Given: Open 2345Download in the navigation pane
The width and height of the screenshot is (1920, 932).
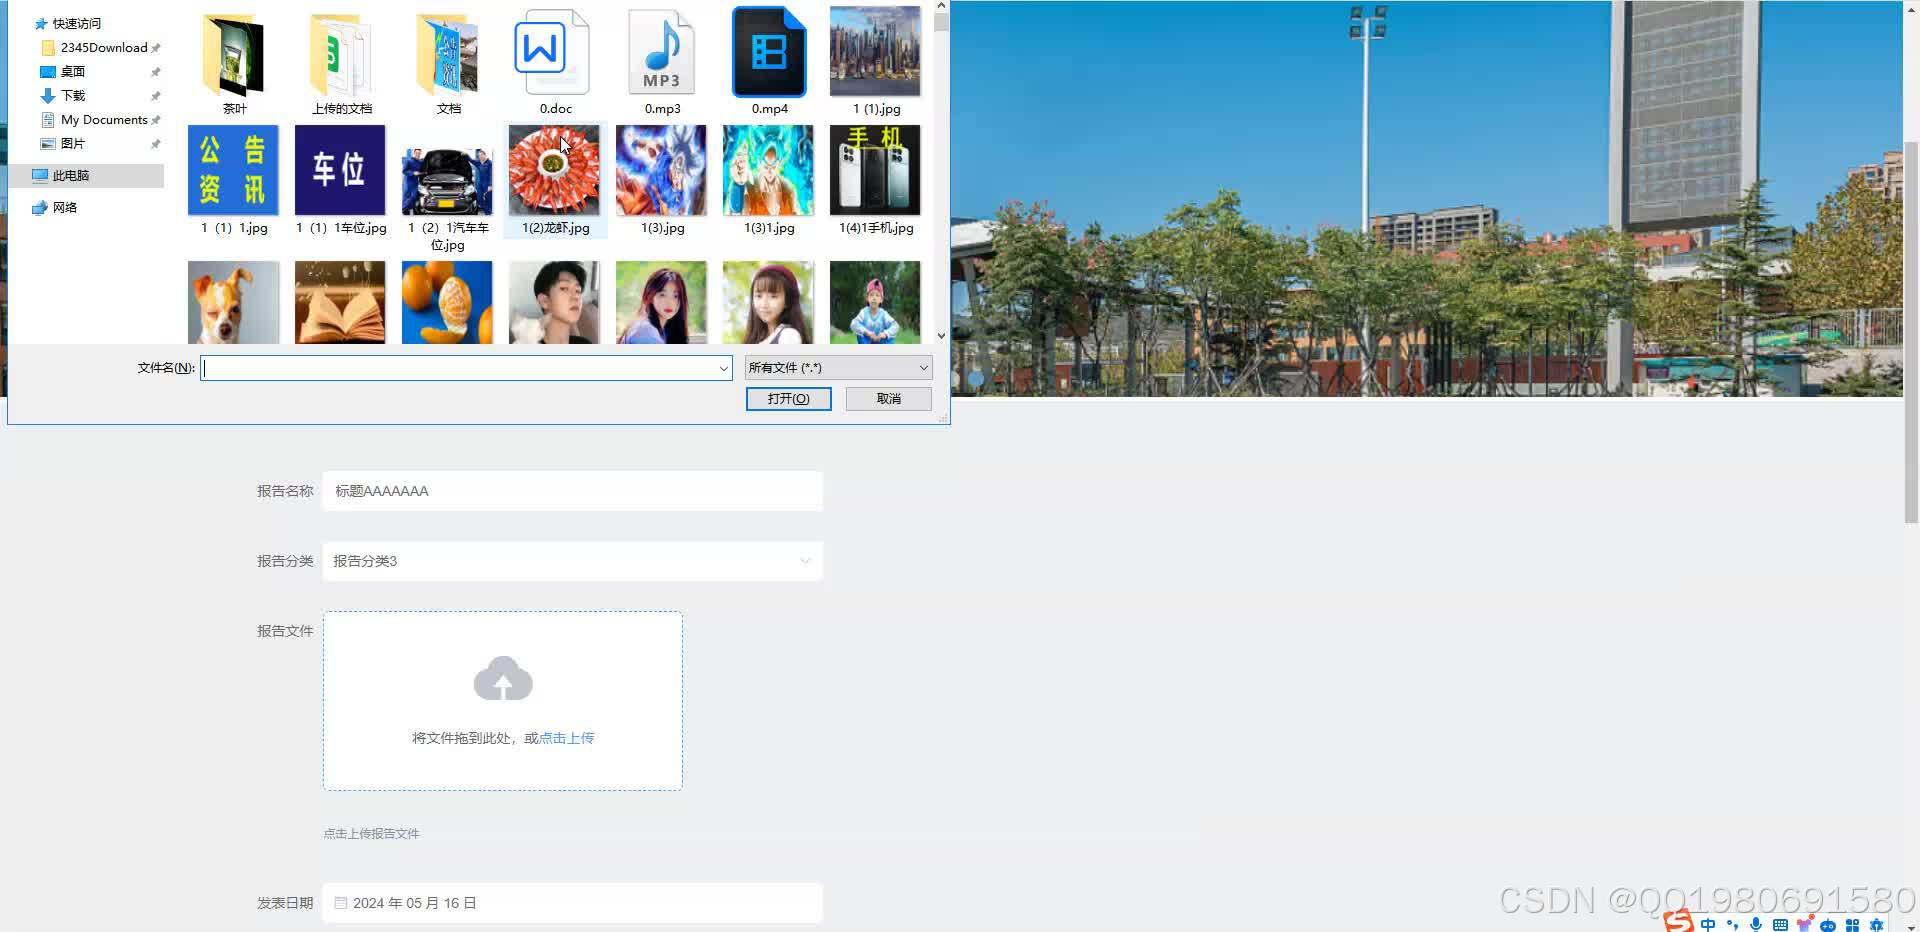Looking at the screenshot, I should point(103,47).
